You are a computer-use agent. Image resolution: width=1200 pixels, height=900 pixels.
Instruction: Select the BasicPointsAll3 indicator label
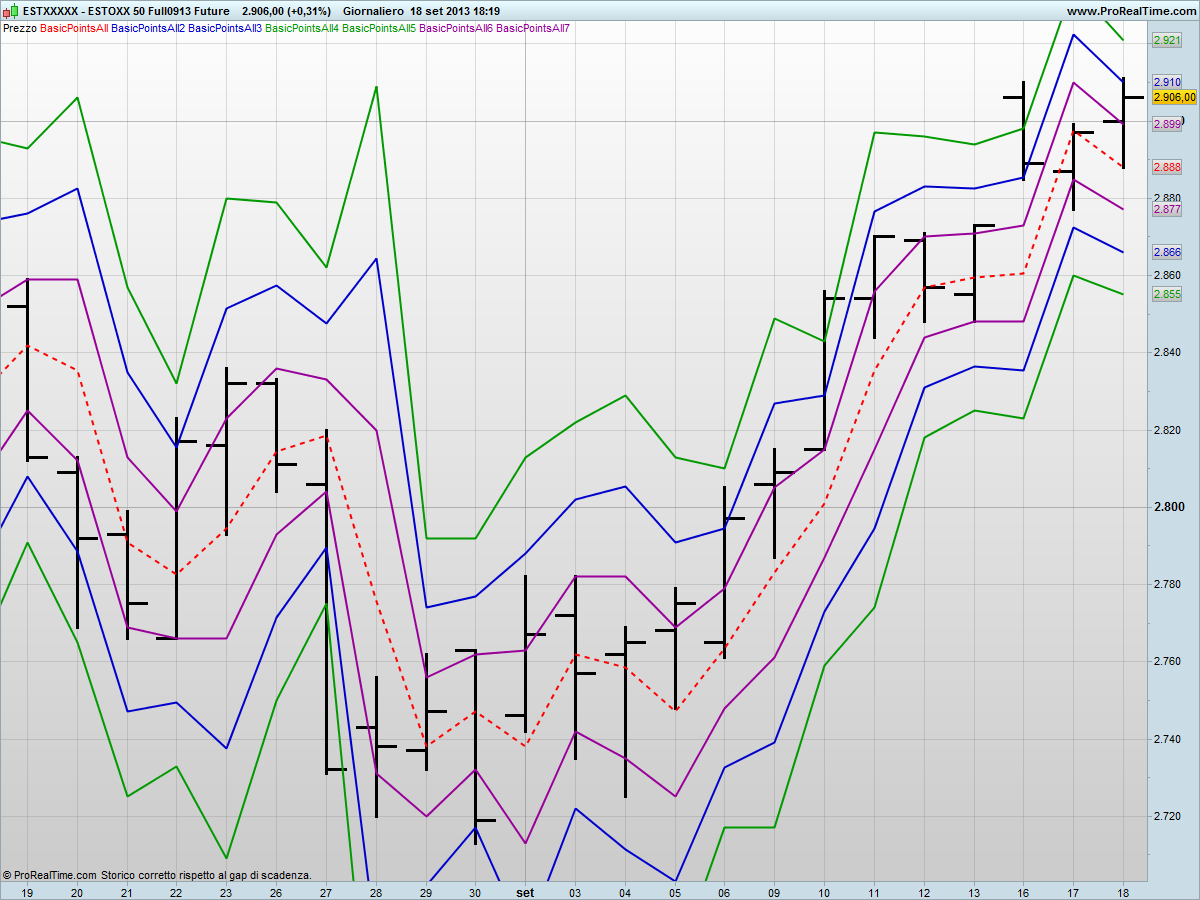coord(225,28)
